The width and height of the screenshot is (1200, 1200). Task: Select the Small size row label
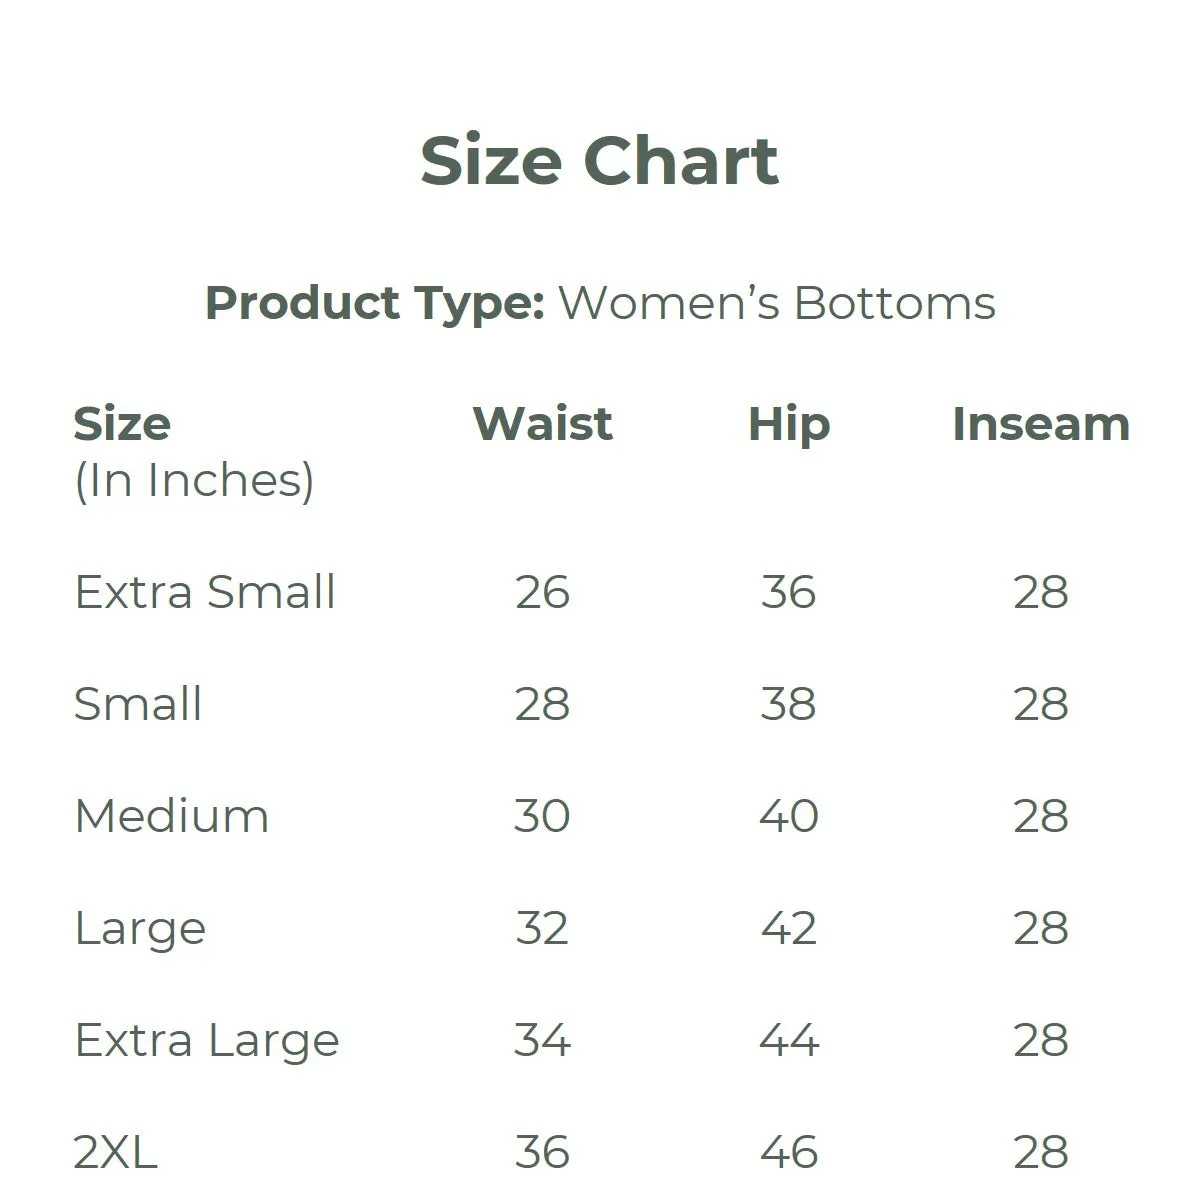(138, 704)
